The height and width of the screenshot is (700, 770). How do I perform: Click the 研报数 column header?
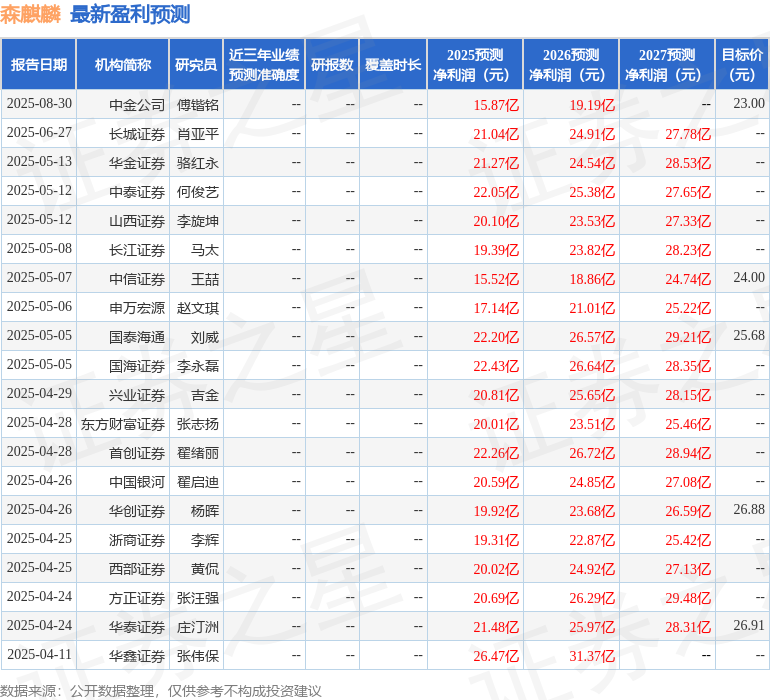[x=332, y=64]
